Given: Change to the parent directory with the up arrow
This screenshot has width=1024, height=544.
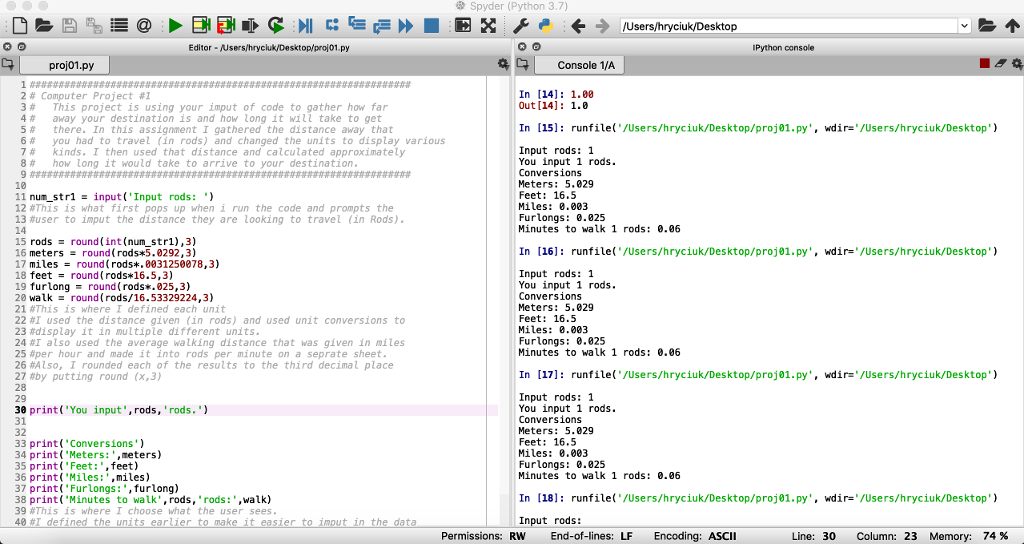Looking at the screenshot, I should coord(1012,25).
